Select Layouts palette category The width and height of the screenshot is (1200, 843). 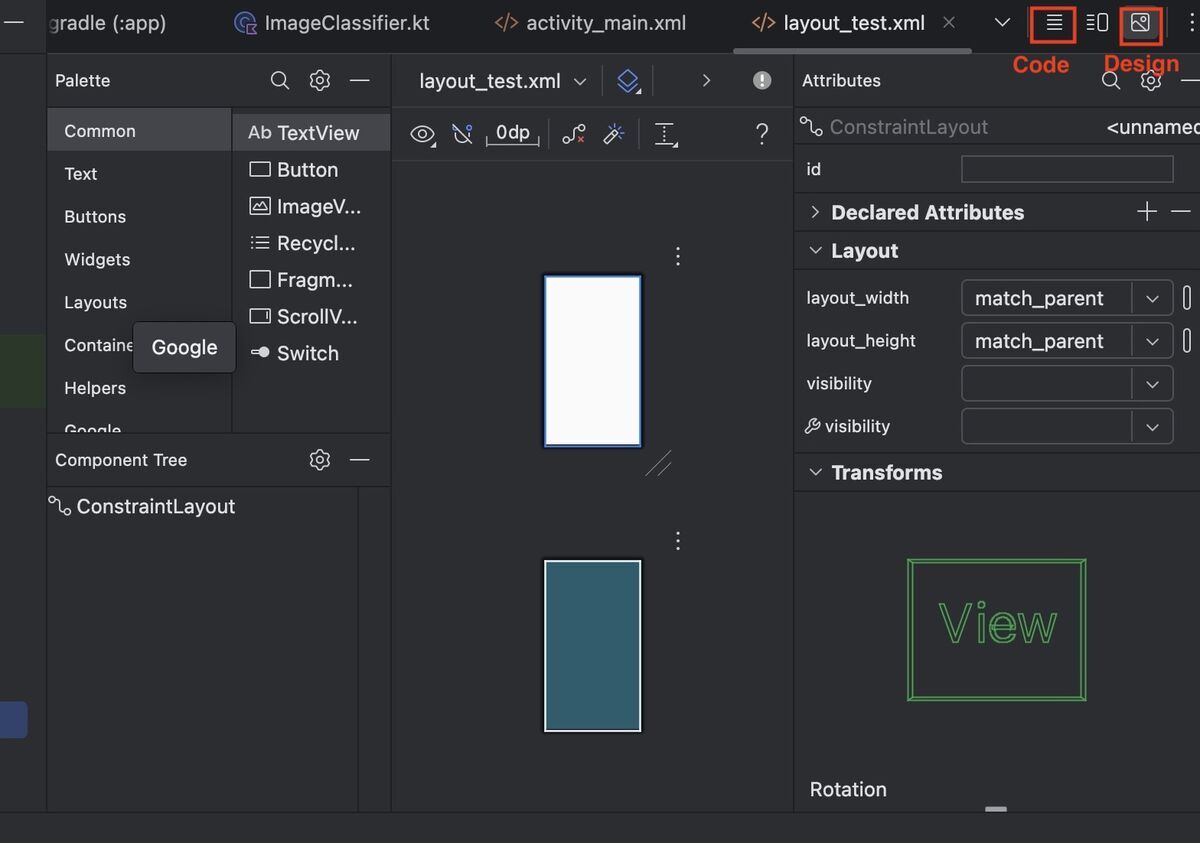click(139, 303)
